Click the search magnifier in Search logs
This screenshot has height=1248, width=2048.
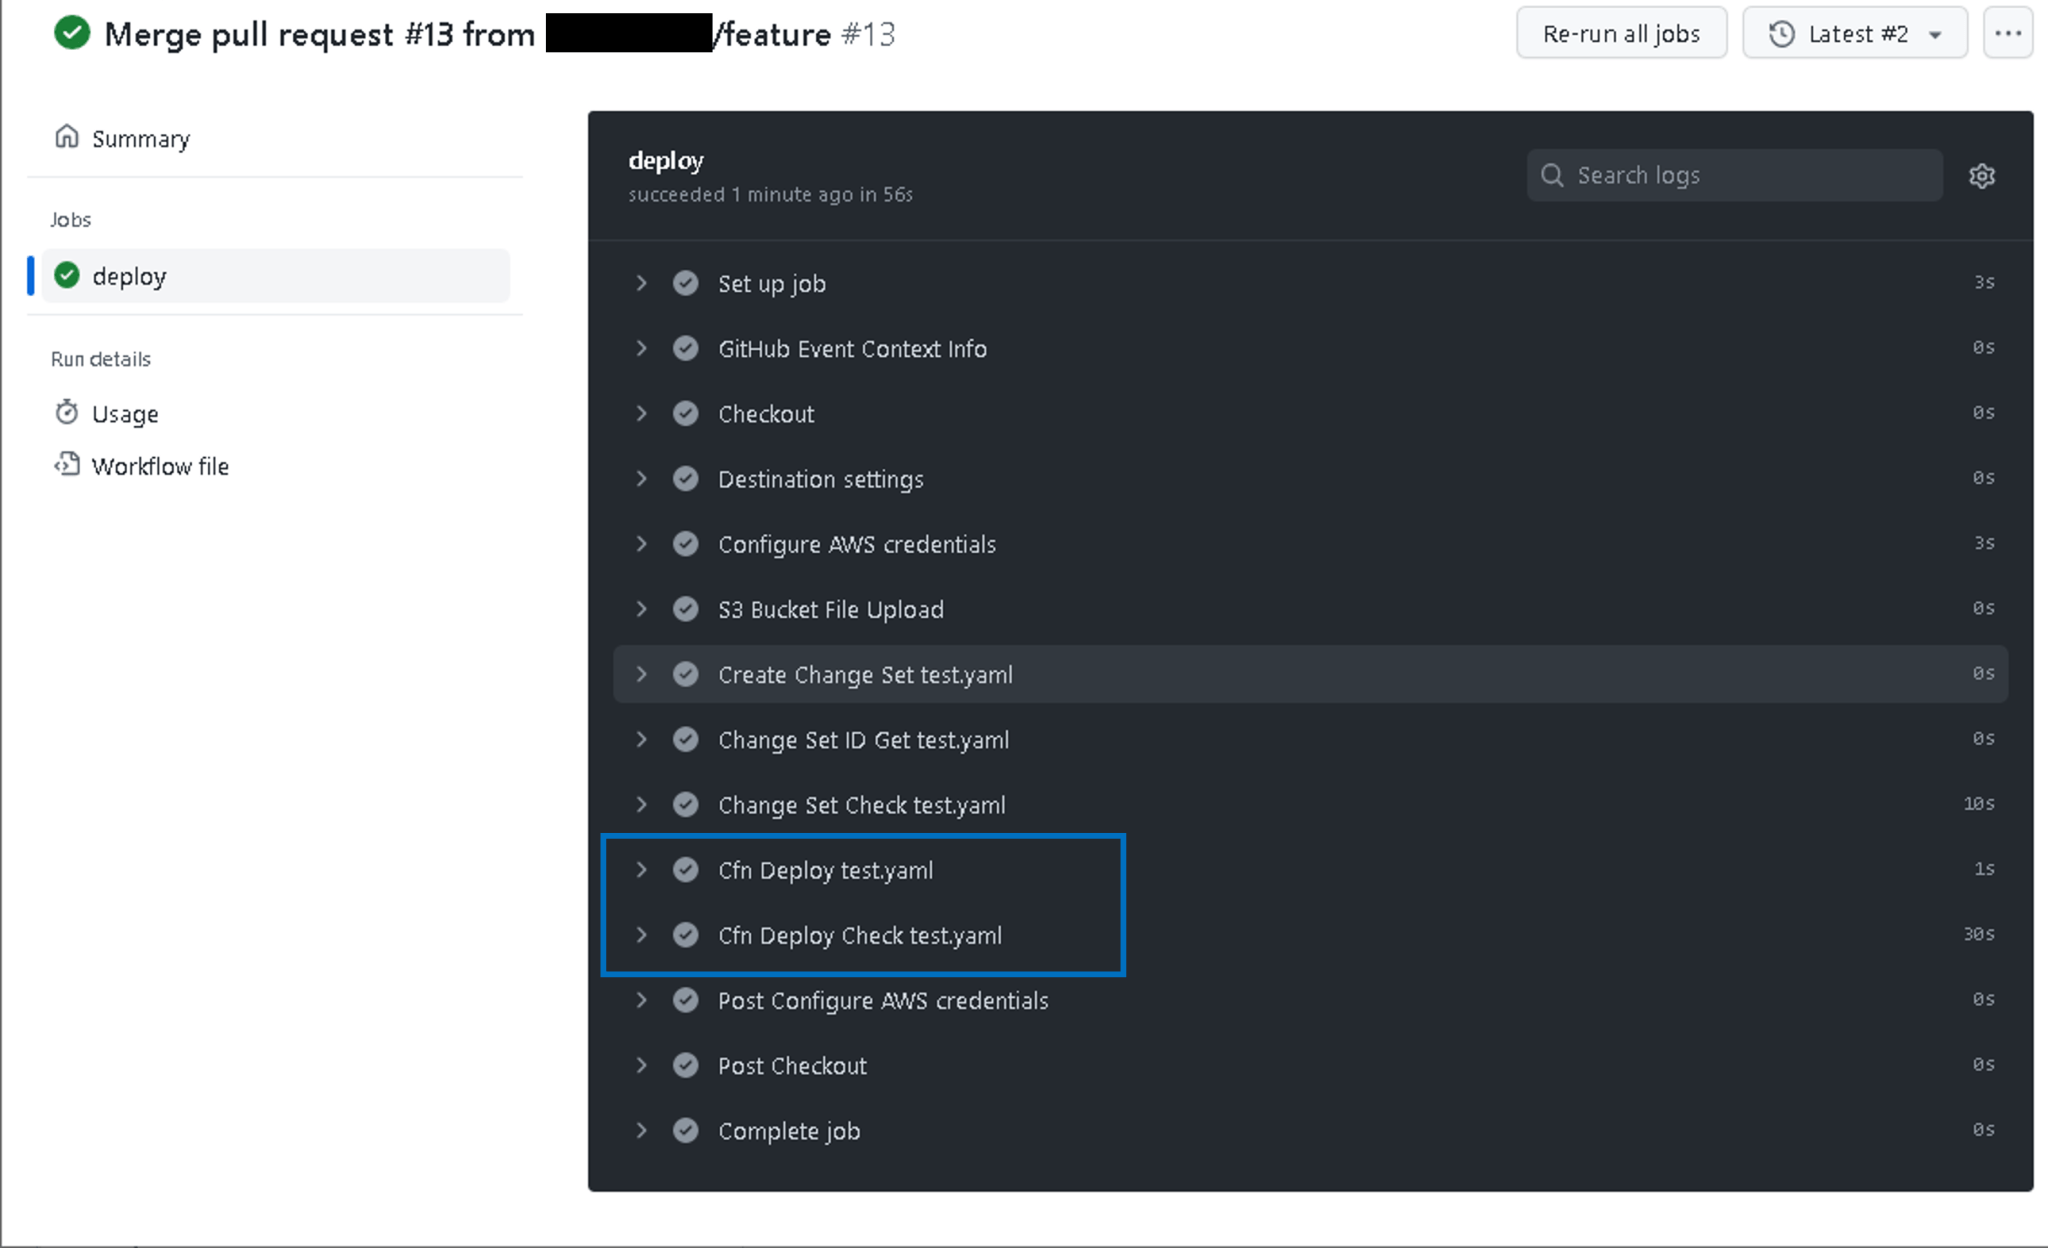(1553, 175)
